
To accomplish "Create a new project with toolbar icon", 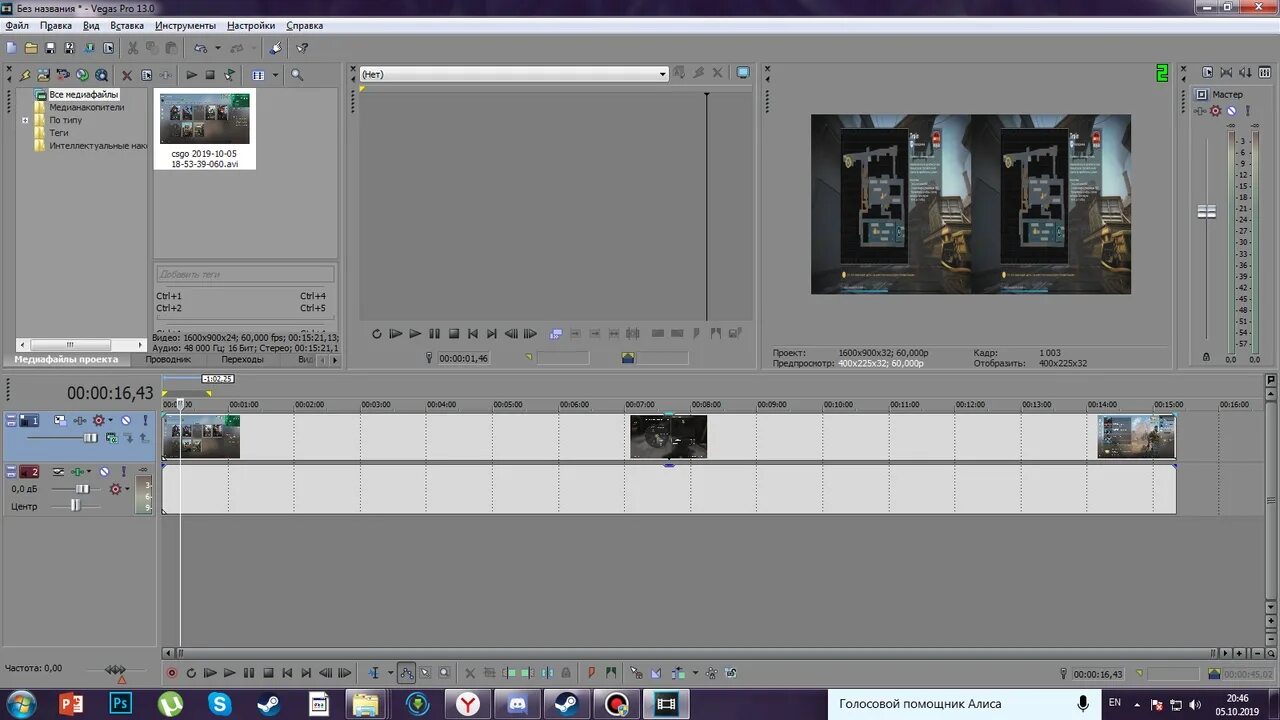I will [x=11, y=48].
